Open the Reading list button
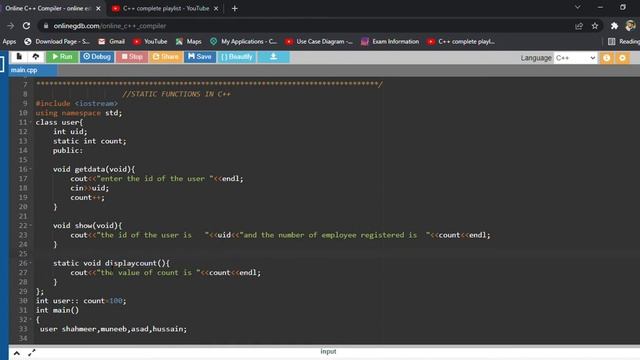The width and height of the screenshot is (640, 360). 624,42
